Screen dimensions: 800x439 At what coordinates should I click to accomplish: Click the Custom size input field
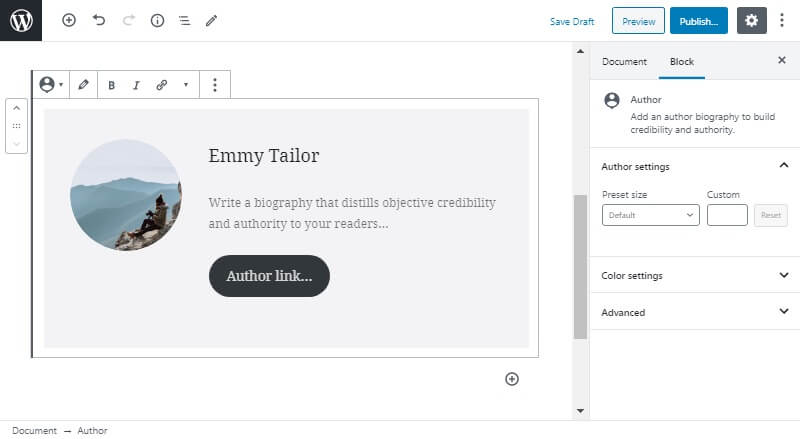tap(727, 215)
